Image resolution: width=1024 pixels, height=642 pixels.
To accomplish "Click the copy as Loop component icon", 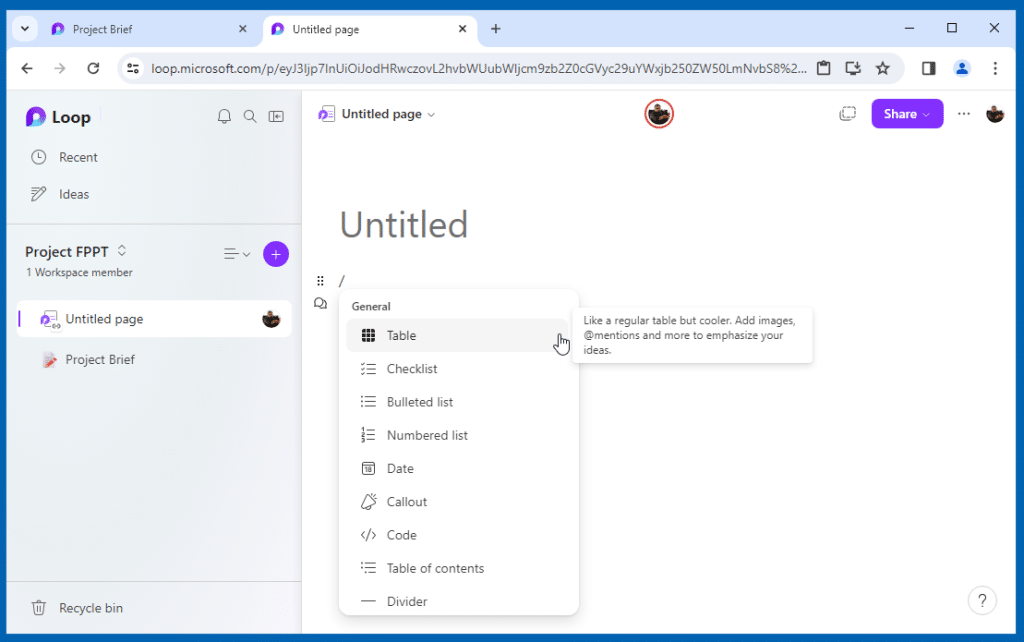I will [x=847, y=114].
